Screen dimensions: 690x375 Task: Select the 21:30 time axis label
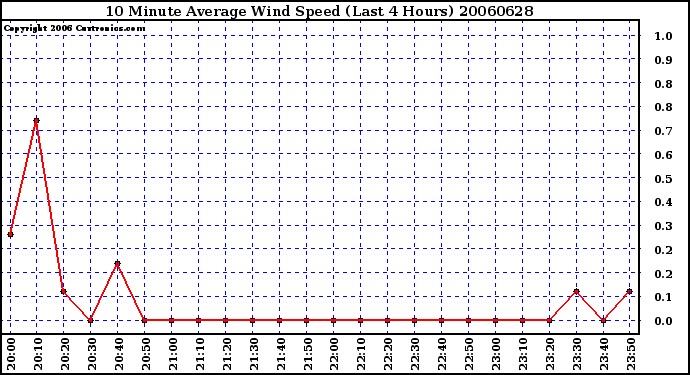pos(253,354)
